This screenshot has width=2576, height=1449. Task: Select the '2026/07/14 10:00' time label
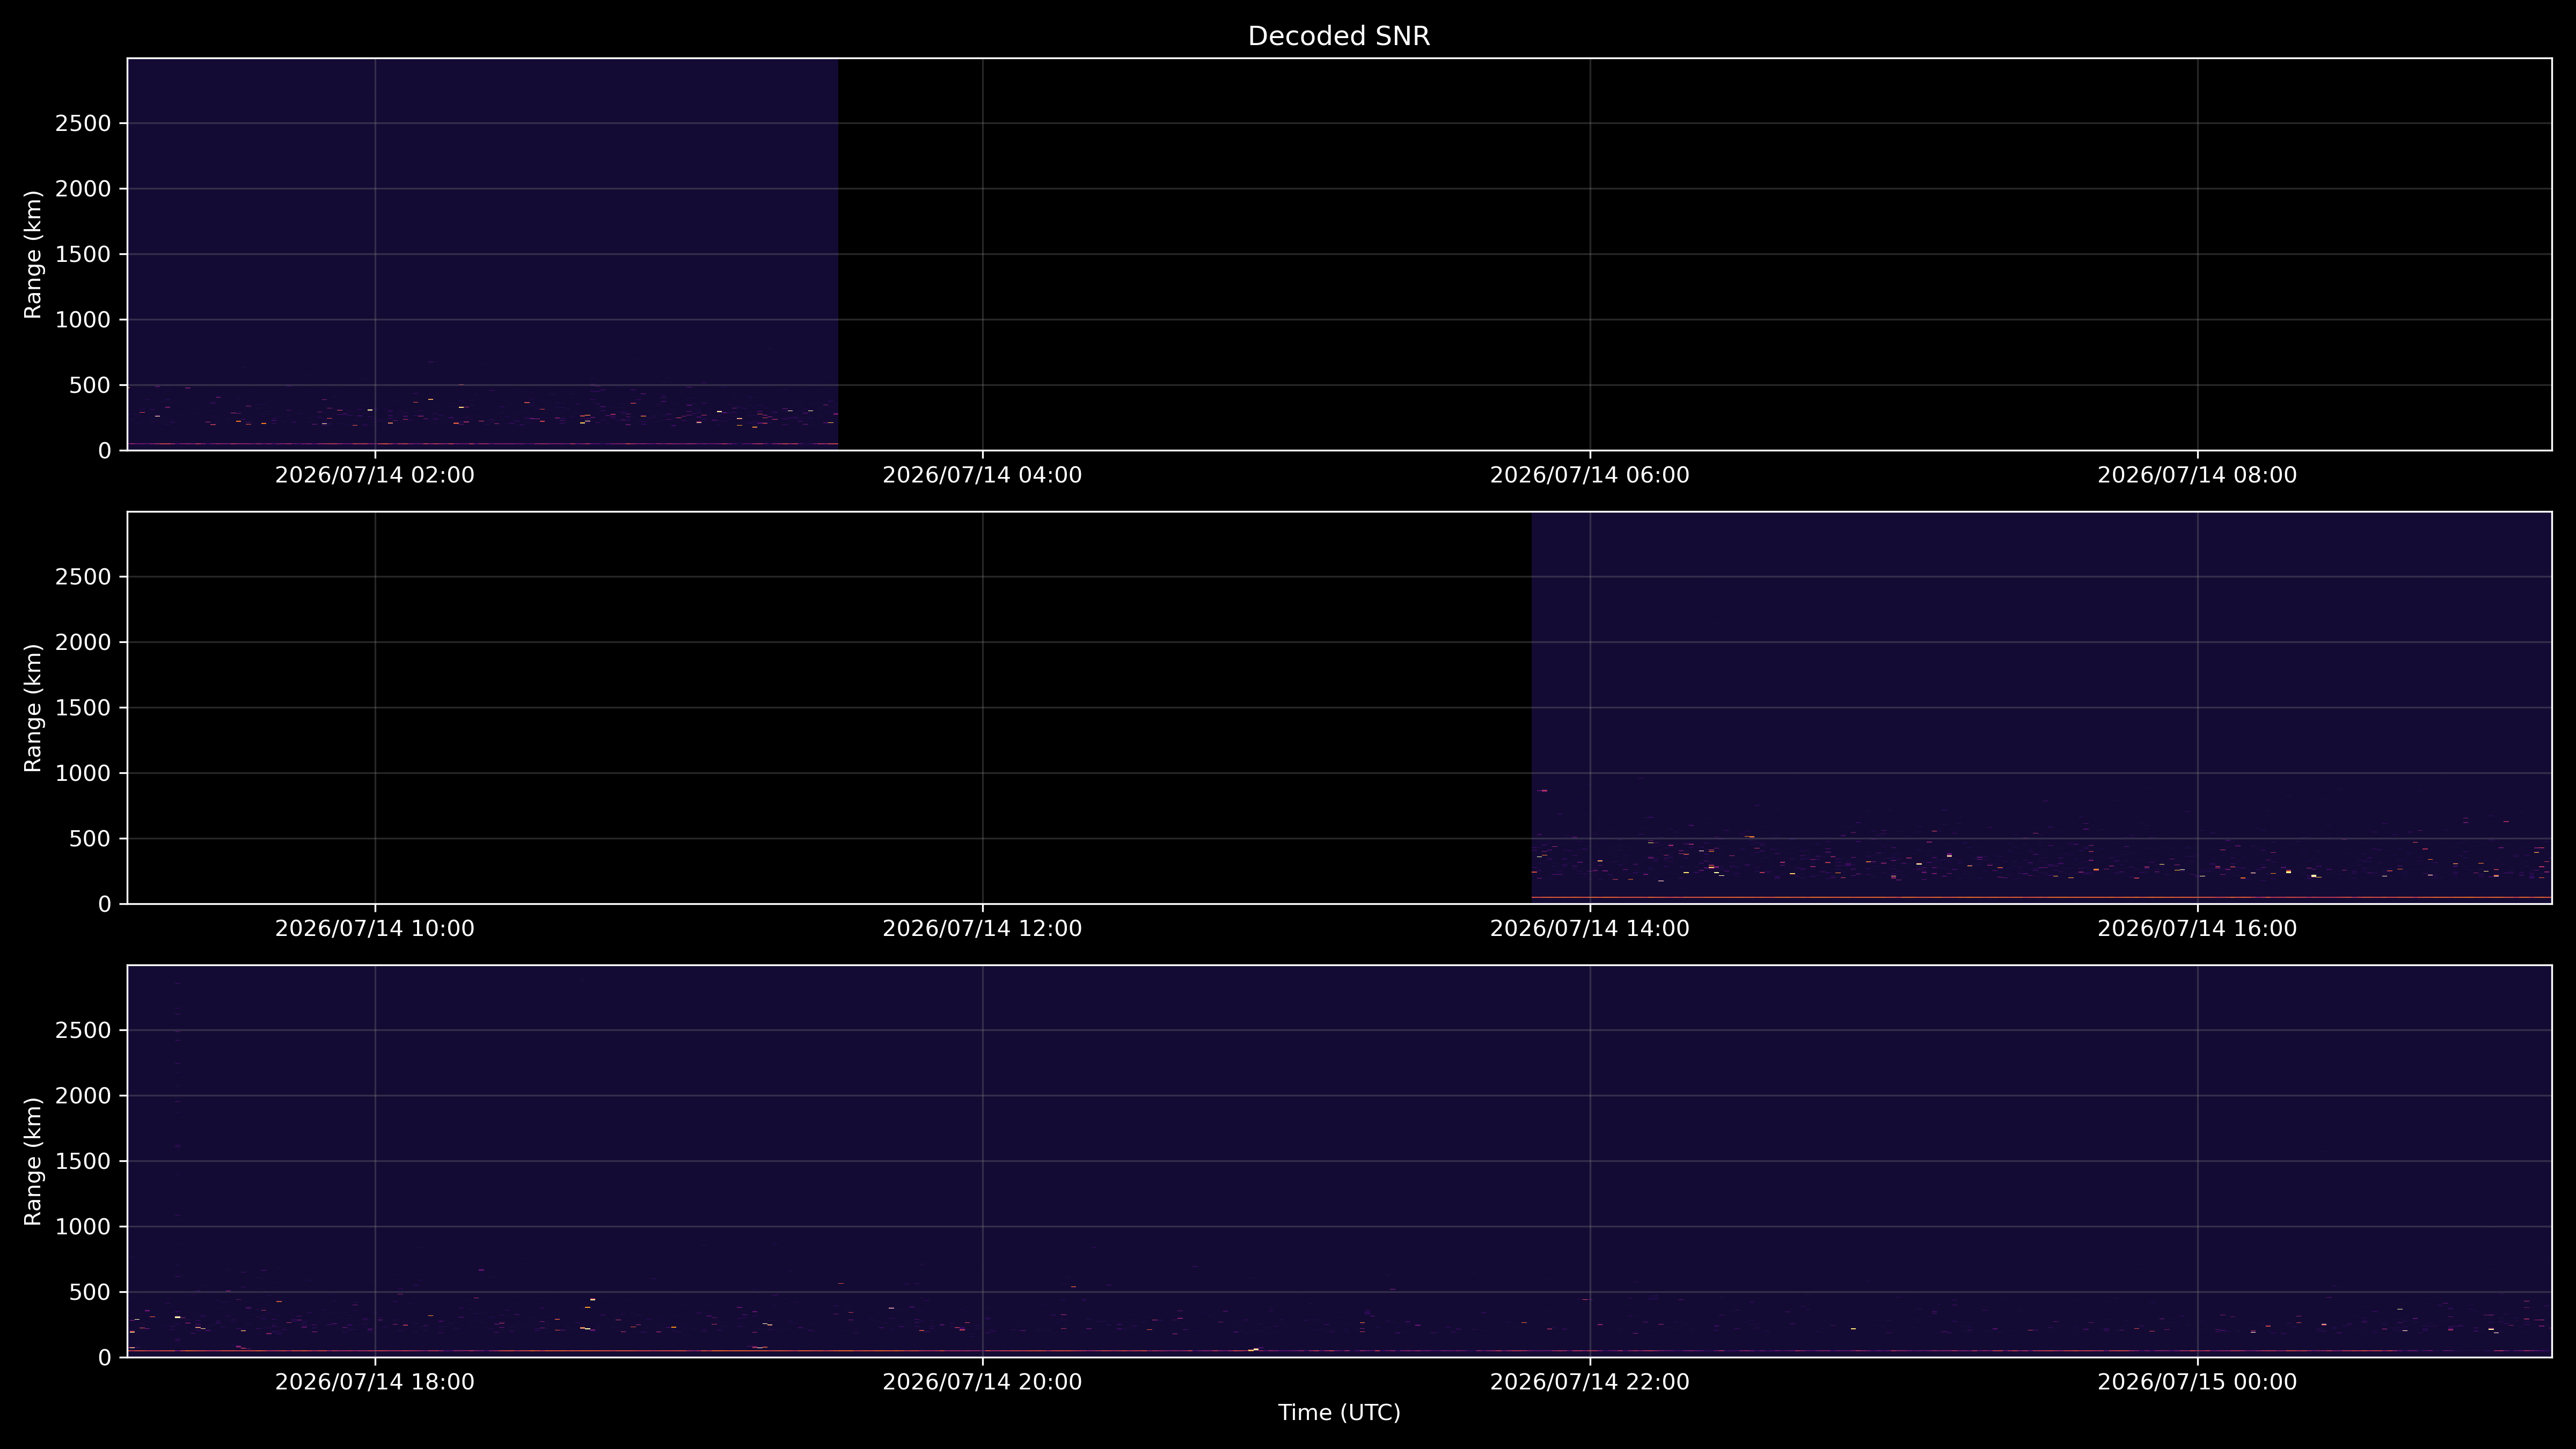tap(375, 928)
